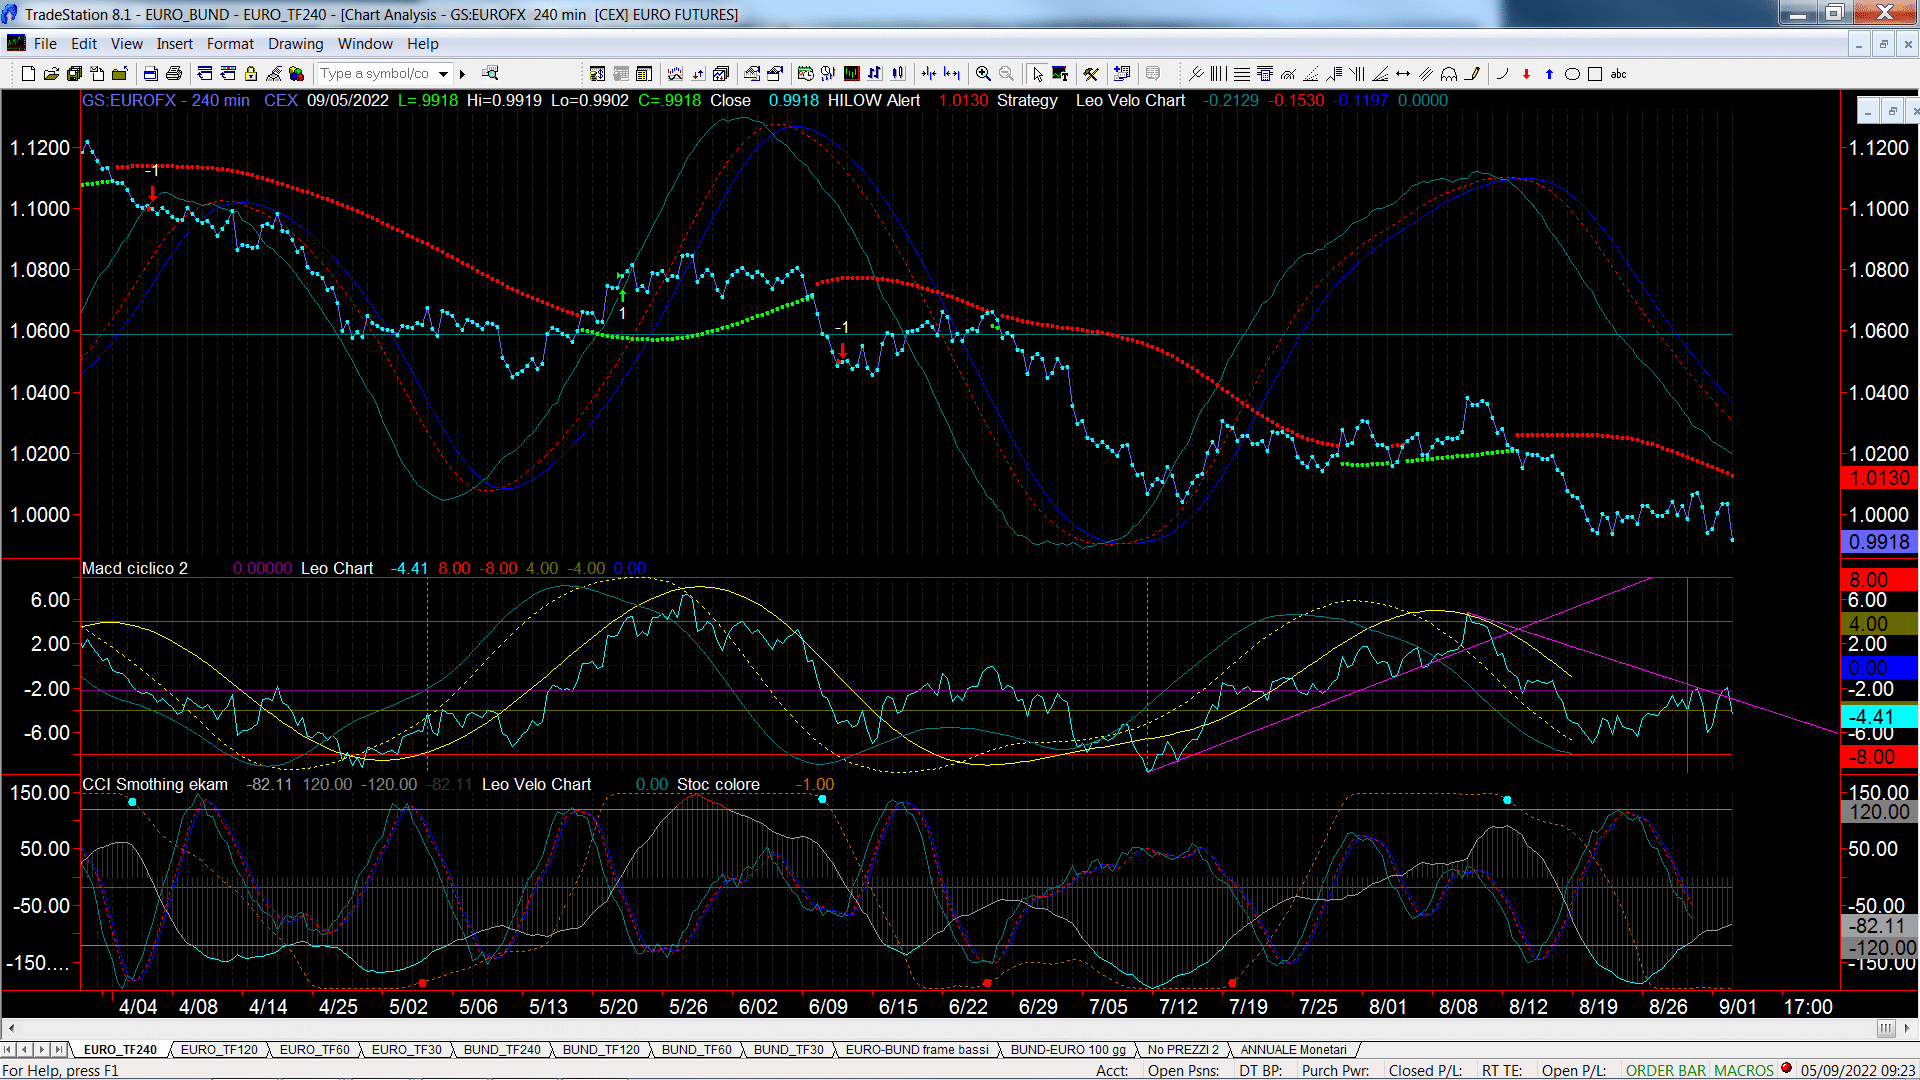Click the blue 0.9918 last price label
The width and height of the screenshot is (1920, 1080).
(1879, 542)
